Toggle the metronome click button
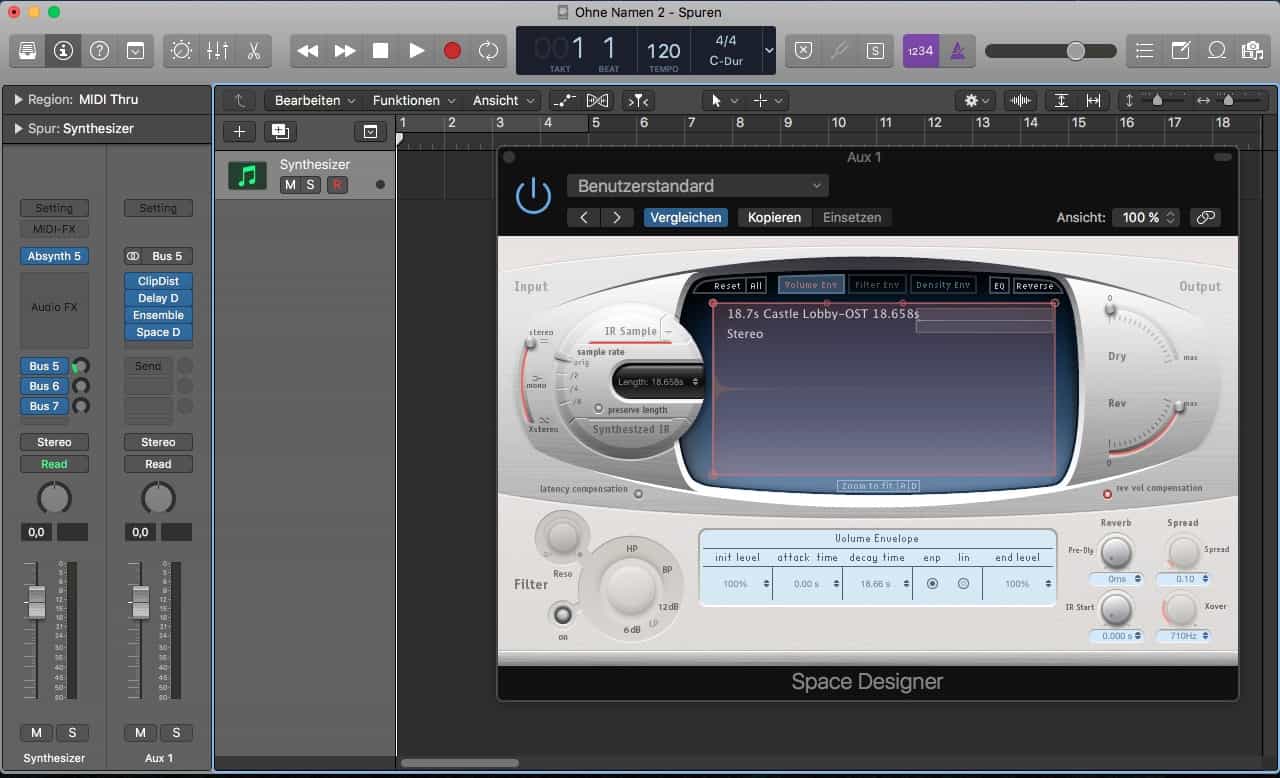Screen dimensions: 1280x778 (x=957, y=50)
